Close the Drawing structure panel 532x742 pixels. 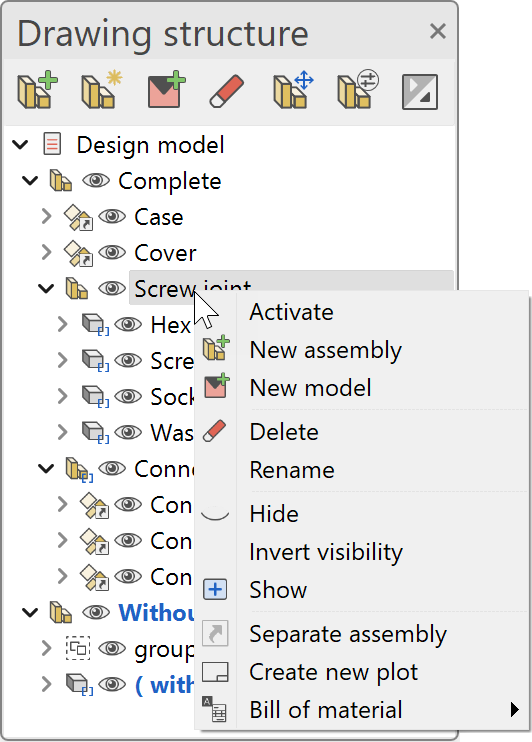coord(438,32)
